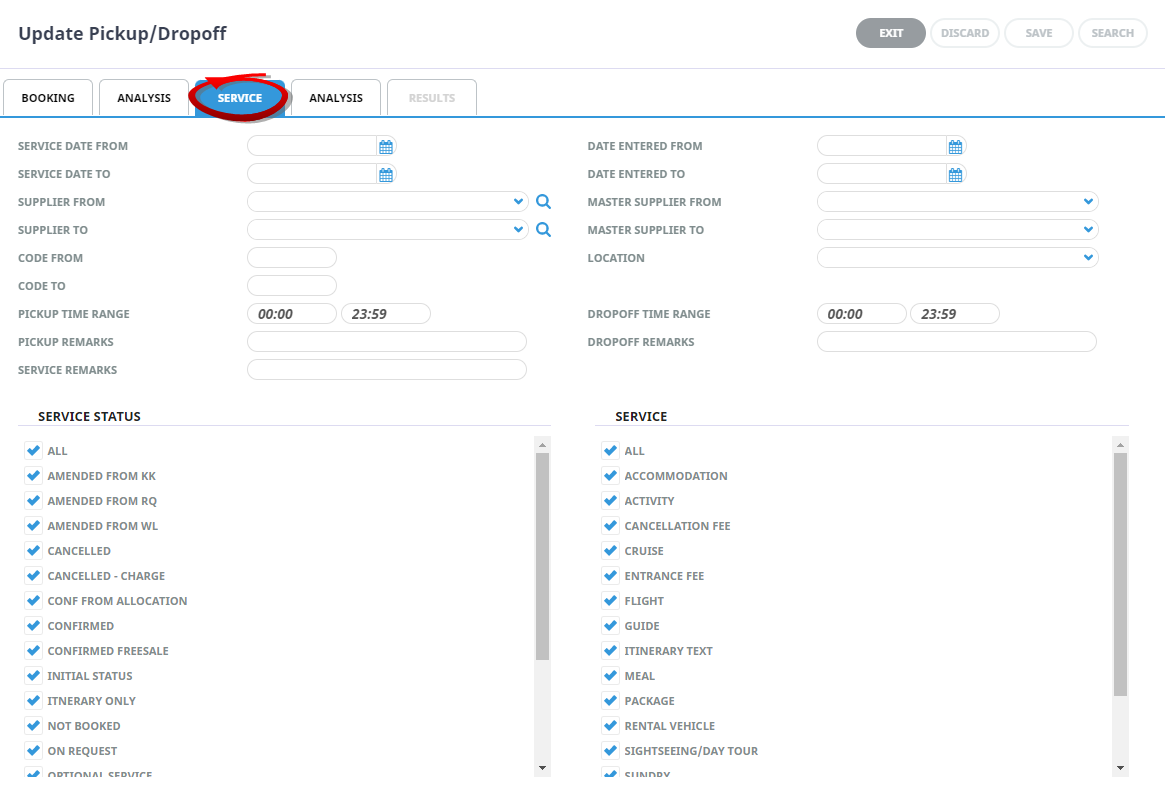Click the Search button
1165x805 pixels.
[x=1112, y=33]
